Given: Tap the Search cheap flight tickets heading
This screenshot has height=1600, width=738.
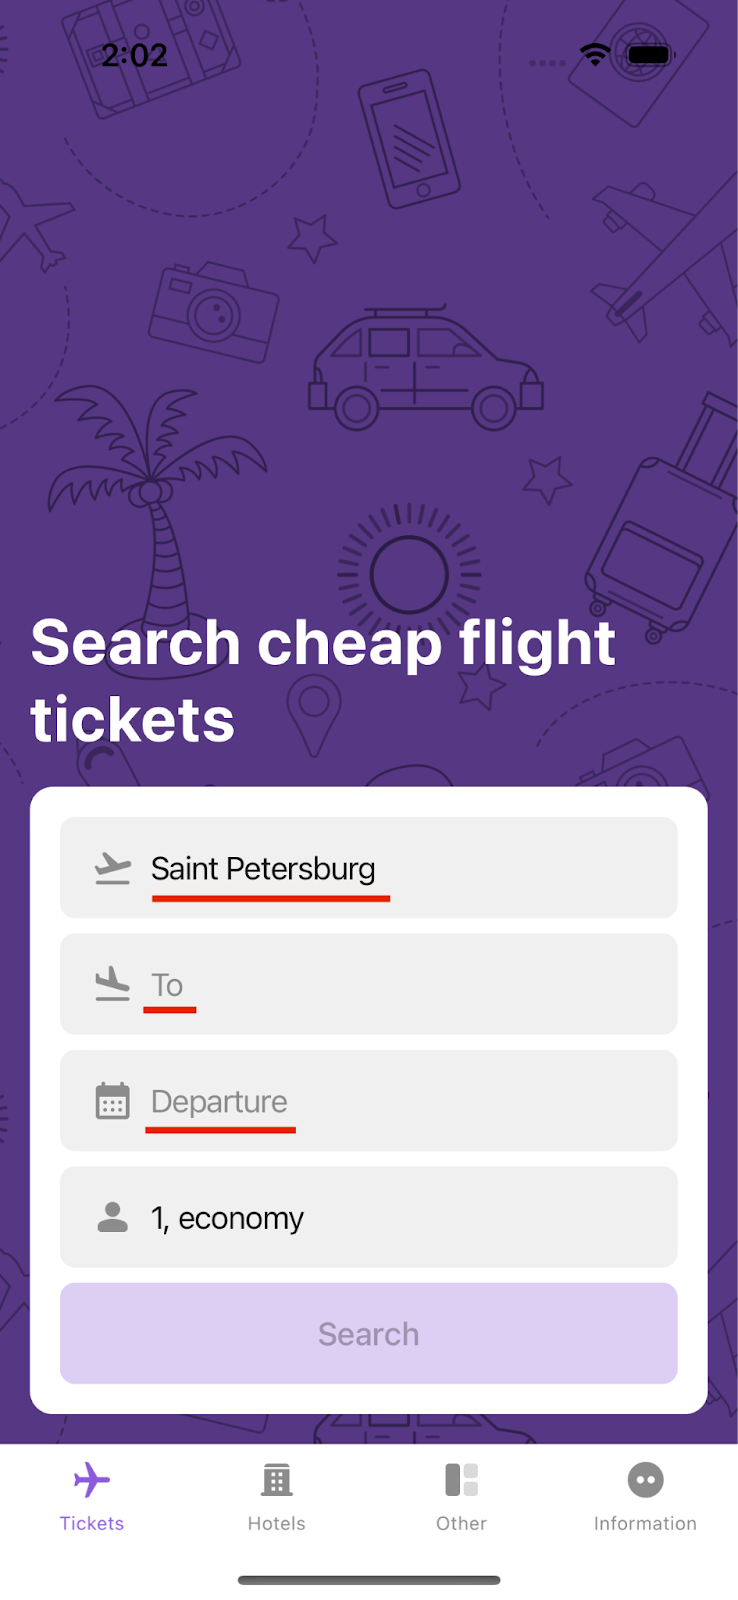Looking at the screenshot, I should point(323,680).
